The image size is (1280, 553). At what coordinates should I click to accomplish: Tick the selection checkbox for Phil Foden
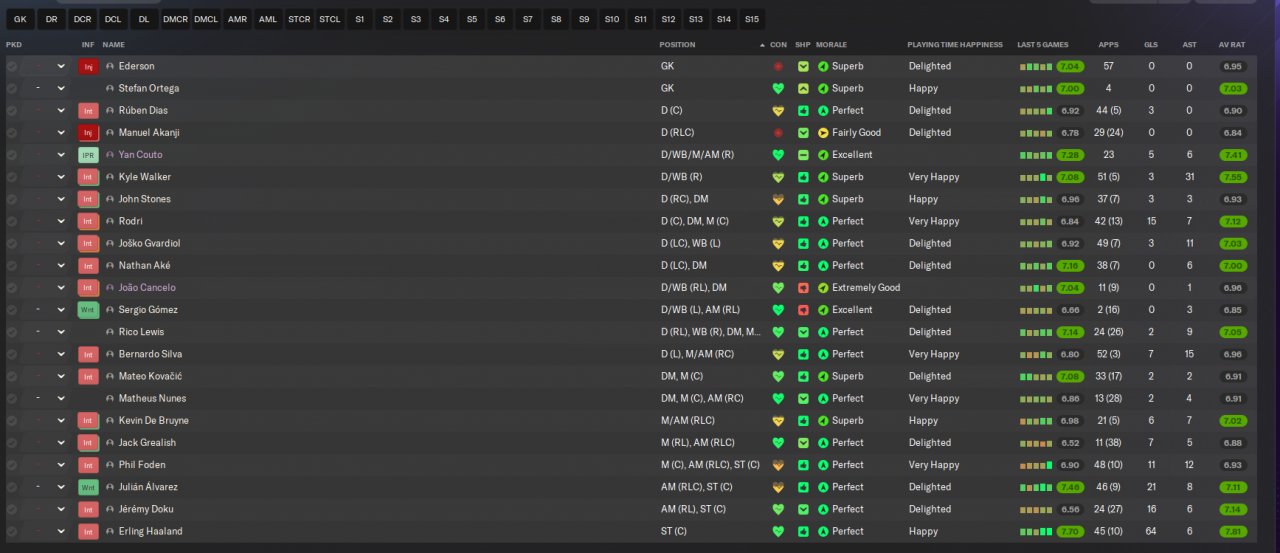[x=12, y=465]
